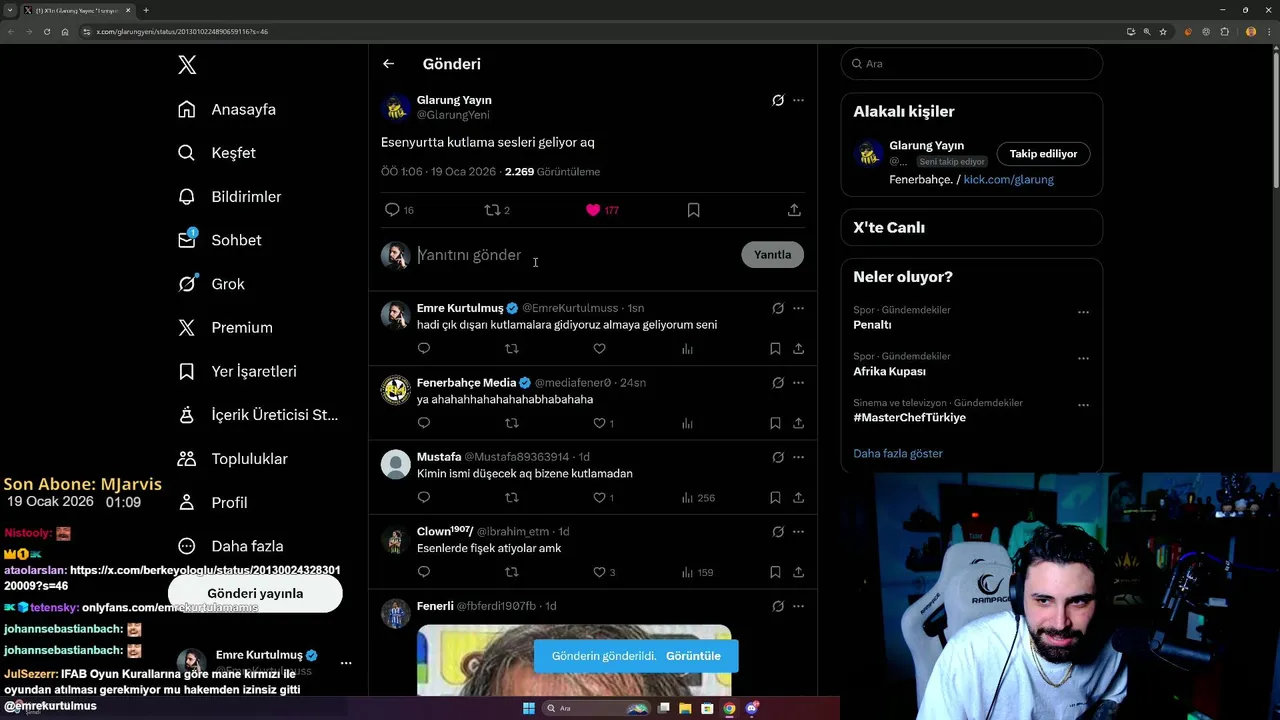Open account menu dots beside Emre Kurtulmuş

pyautogui.click(x=346, y=663)
